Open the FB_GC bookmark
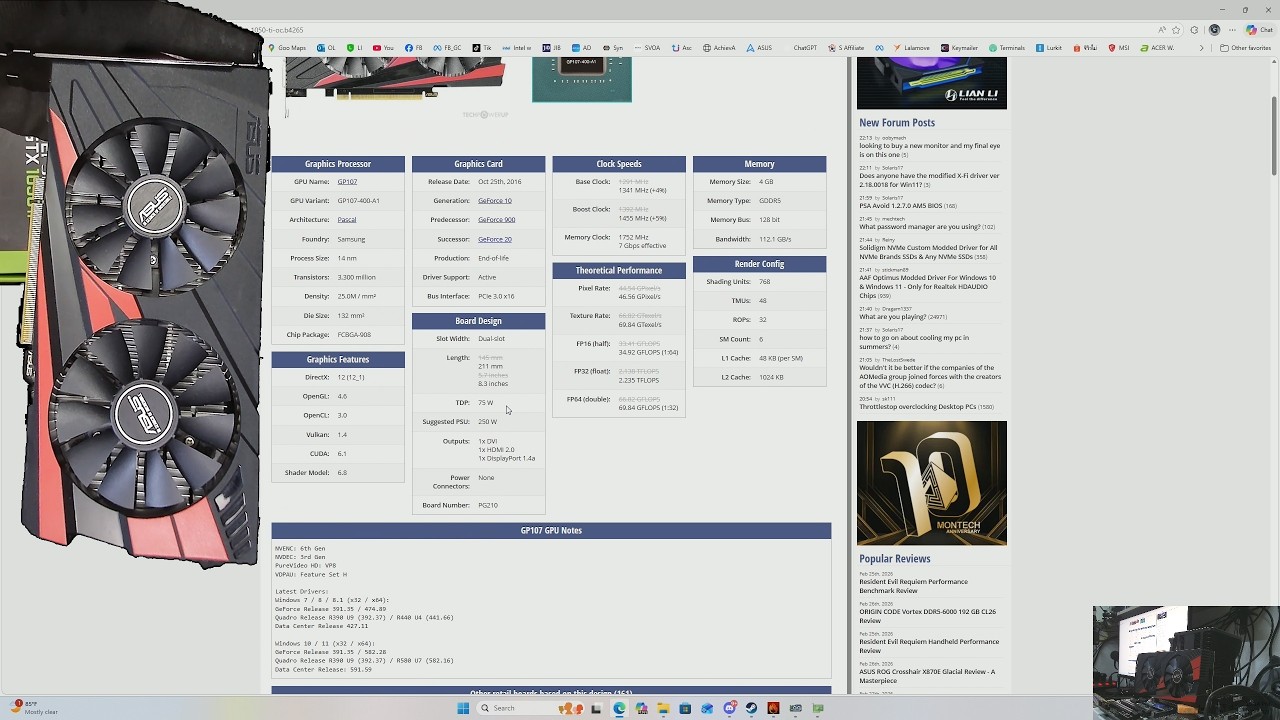The image size is (1280, 720). click(447, 48)
